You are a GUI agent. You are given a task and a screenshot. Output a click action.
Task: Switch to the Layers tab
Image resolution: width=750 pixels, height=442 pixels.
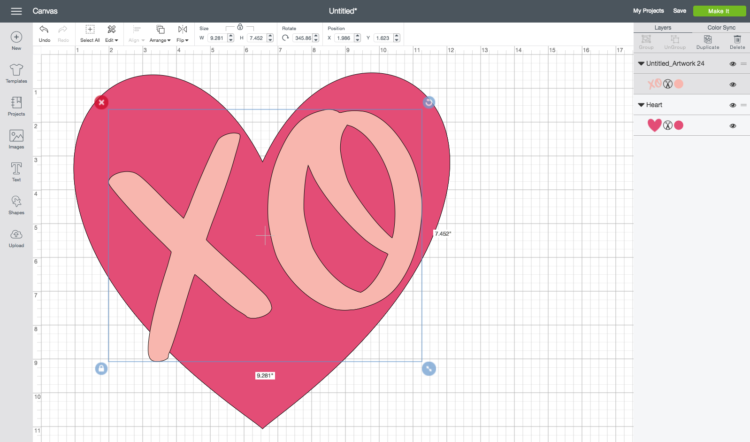[x=662, y=28]
